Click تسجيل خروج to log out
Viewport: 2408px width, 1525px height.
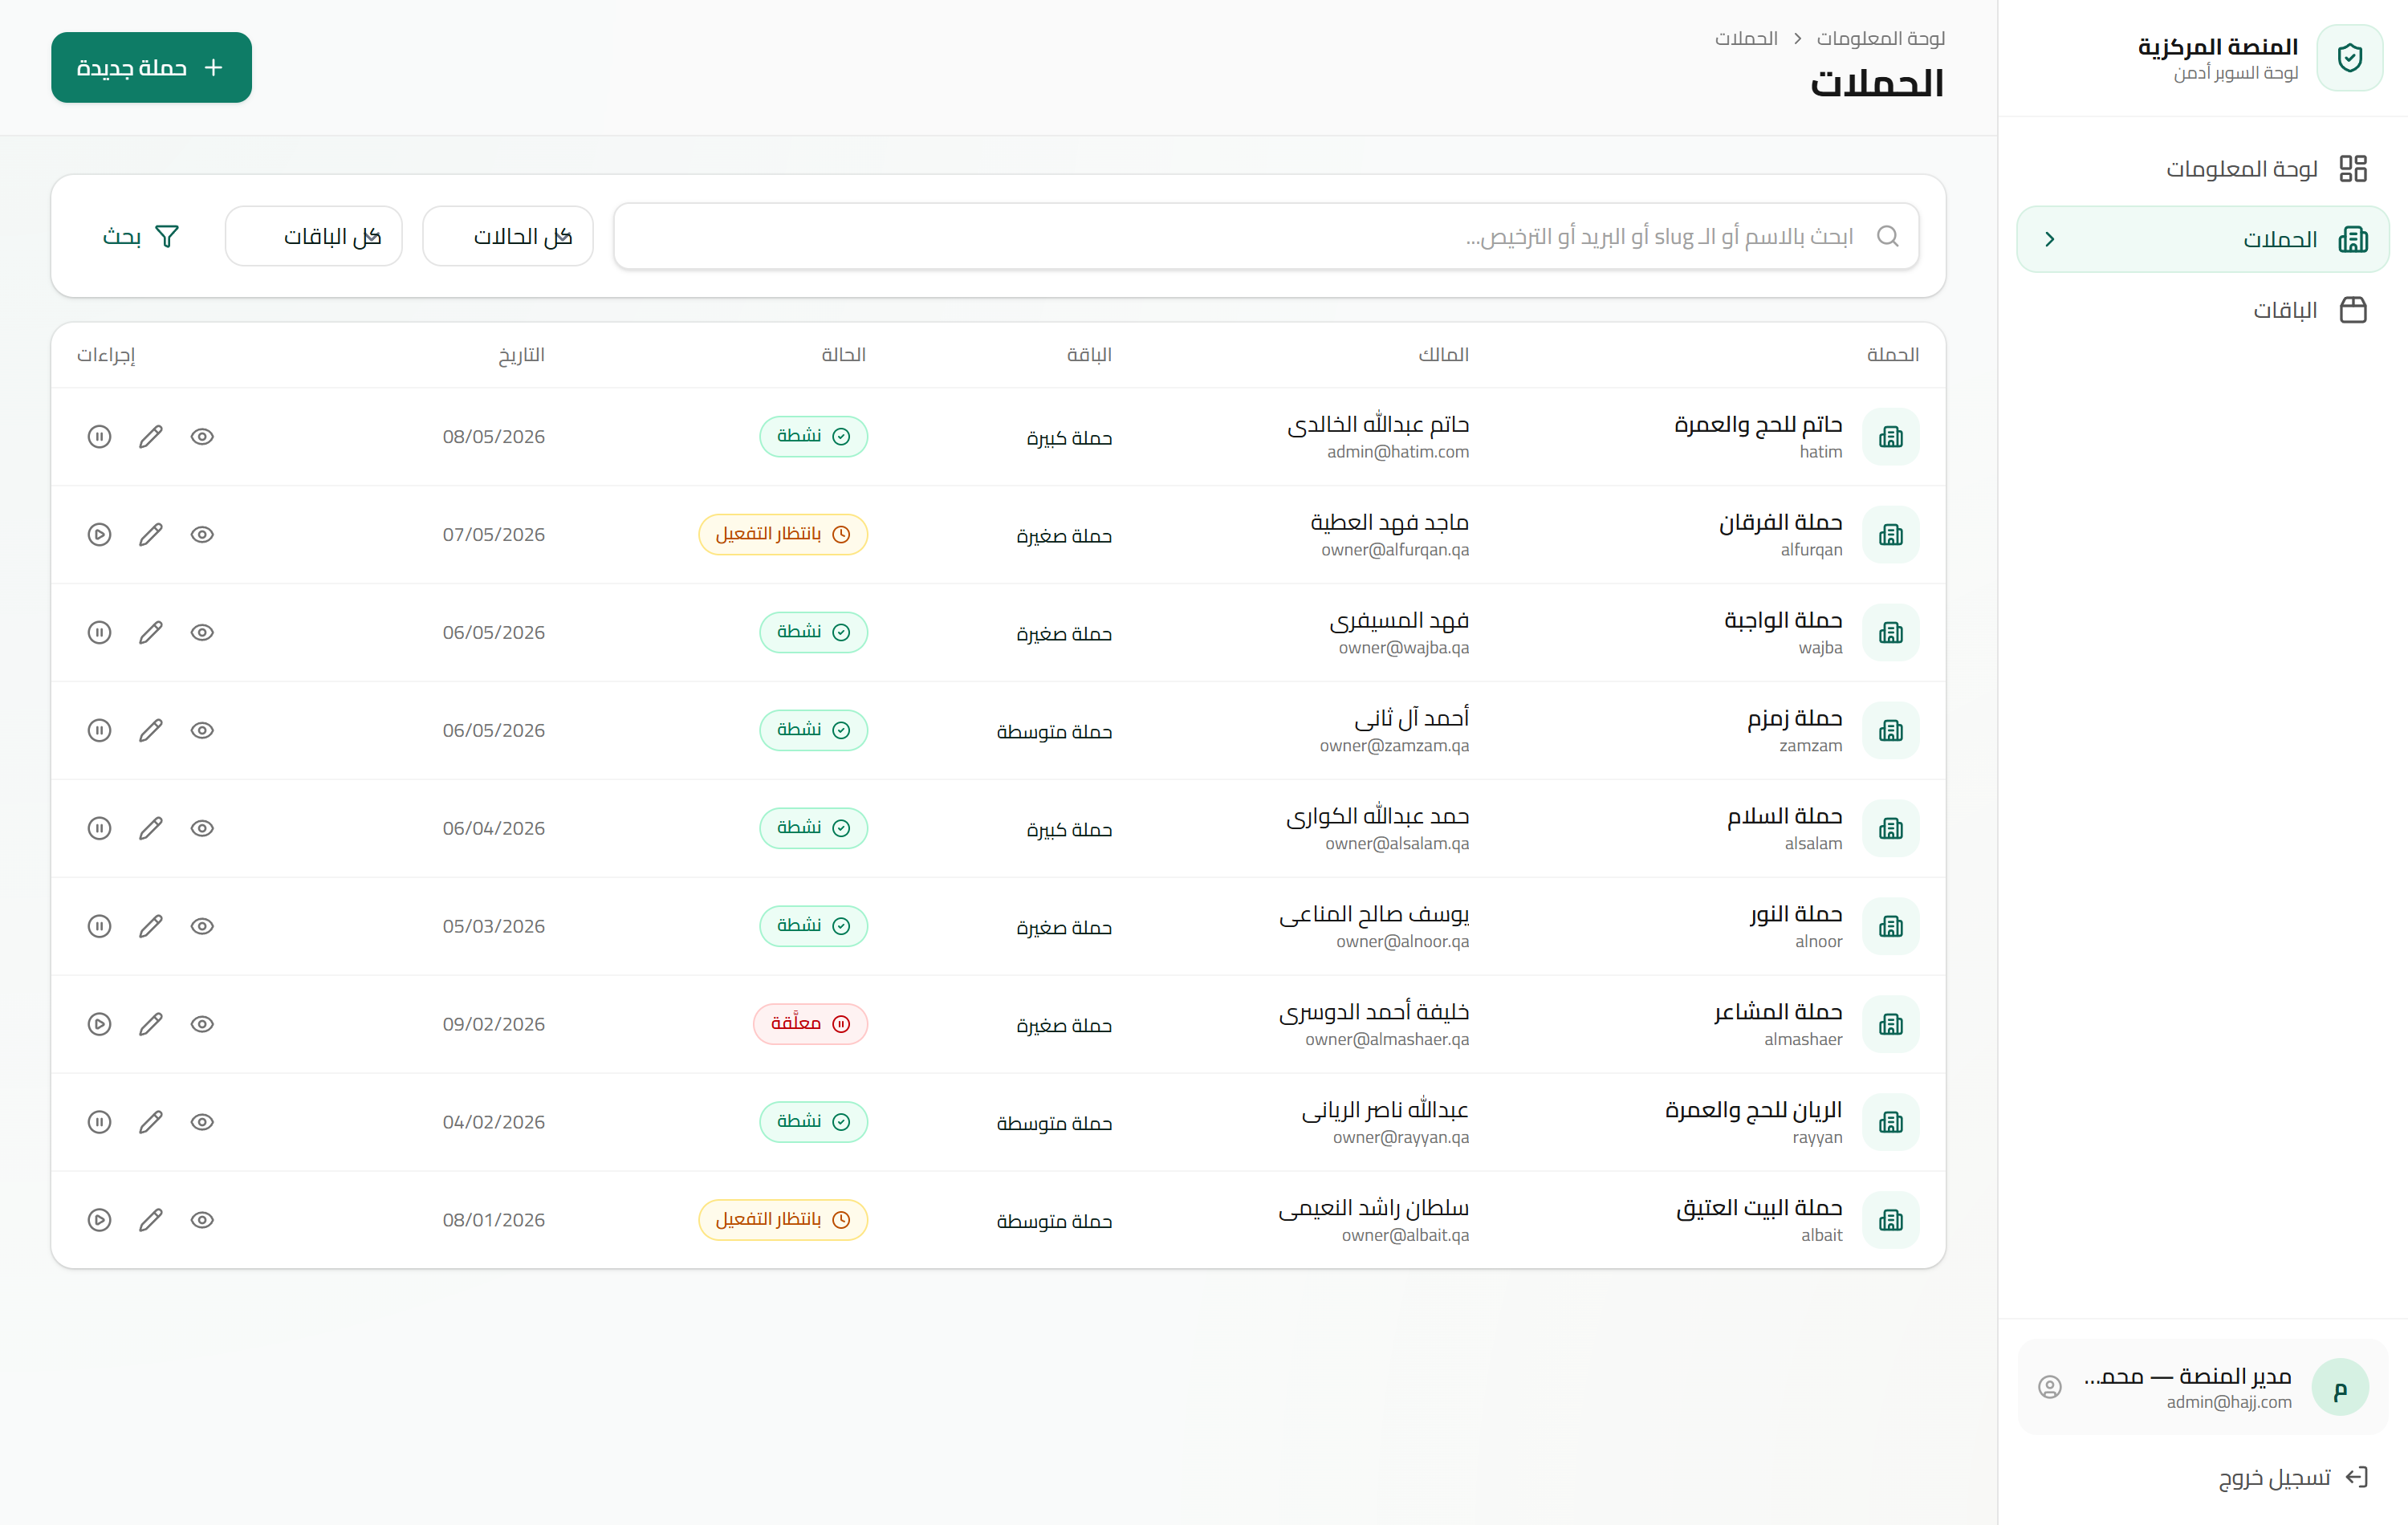click(x=2294, y=1478)
